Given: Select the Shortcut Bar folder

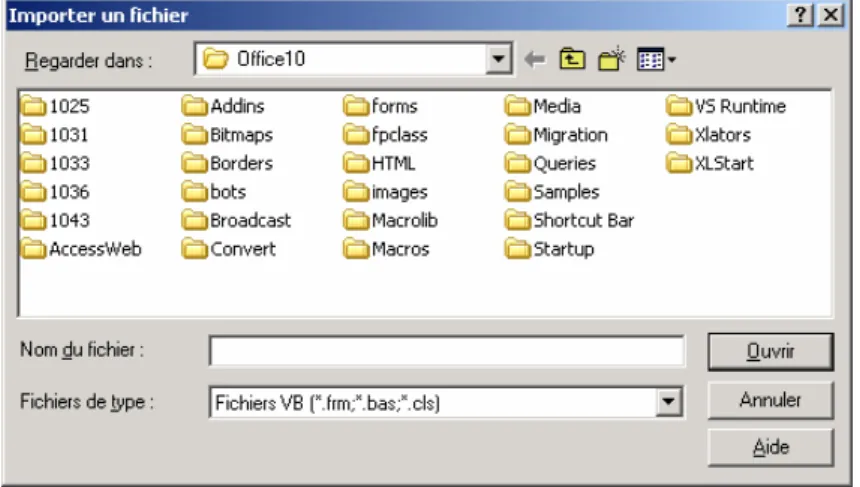Looking at the screenshot, I should click(x=570, y=220).
